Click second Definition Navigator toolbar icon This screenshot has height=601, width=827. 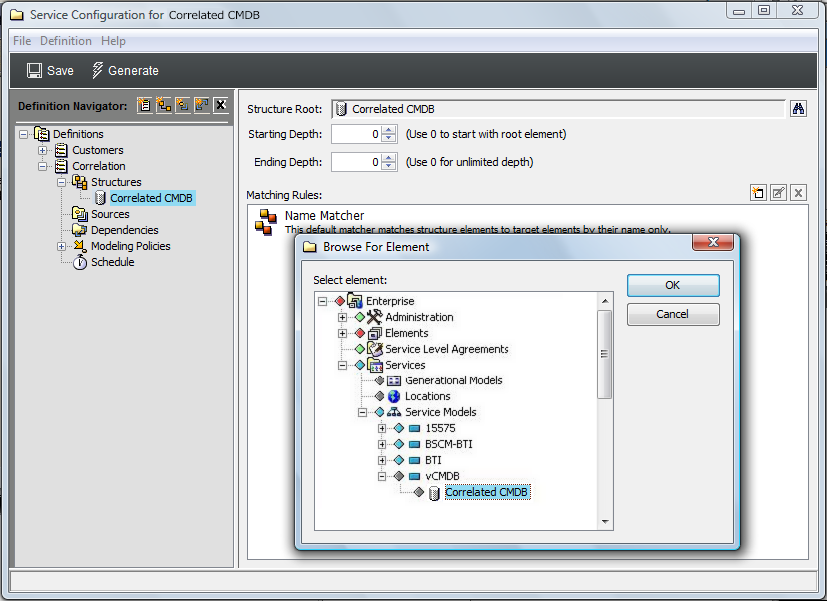pos(164,105)
